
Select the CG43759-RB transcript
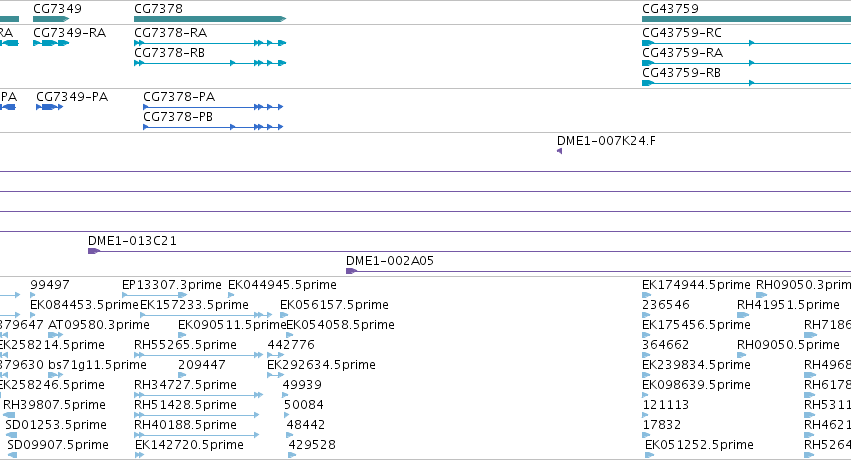click(746, 83)
